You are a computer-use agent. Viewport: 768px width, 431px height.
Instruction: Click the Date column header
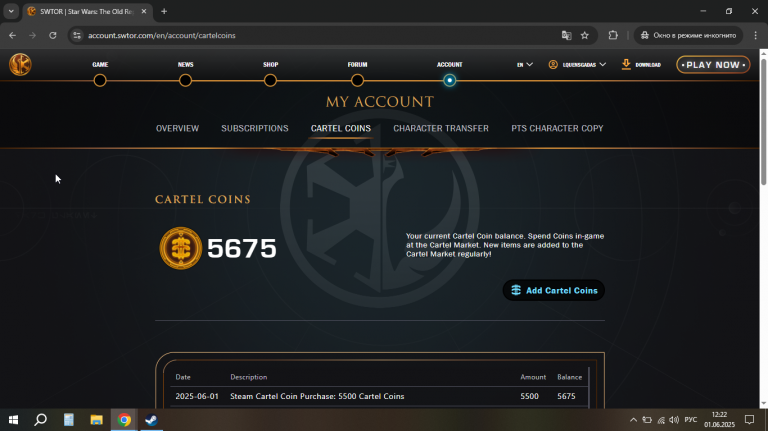[183, 377]
